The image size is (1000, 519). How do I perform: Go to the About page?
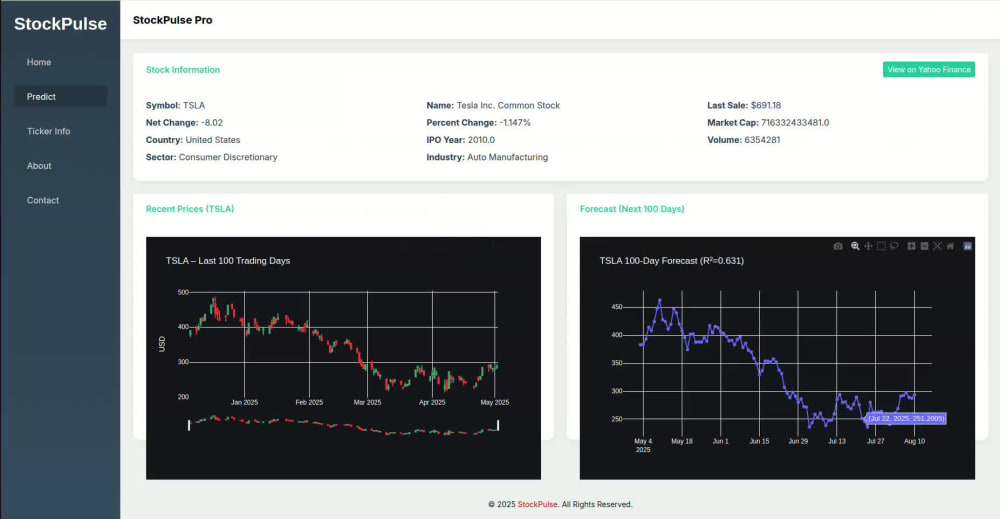[39, 165]
